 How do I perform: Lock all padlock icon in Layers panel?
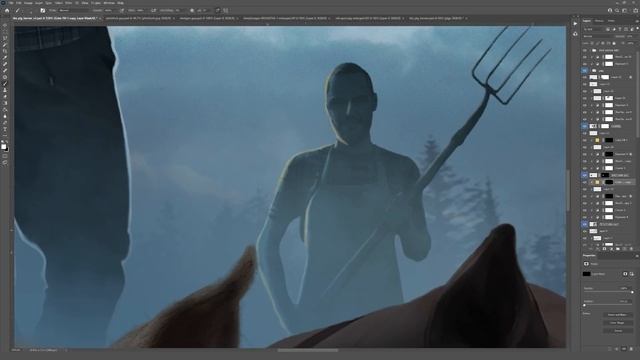coord(614,43)
